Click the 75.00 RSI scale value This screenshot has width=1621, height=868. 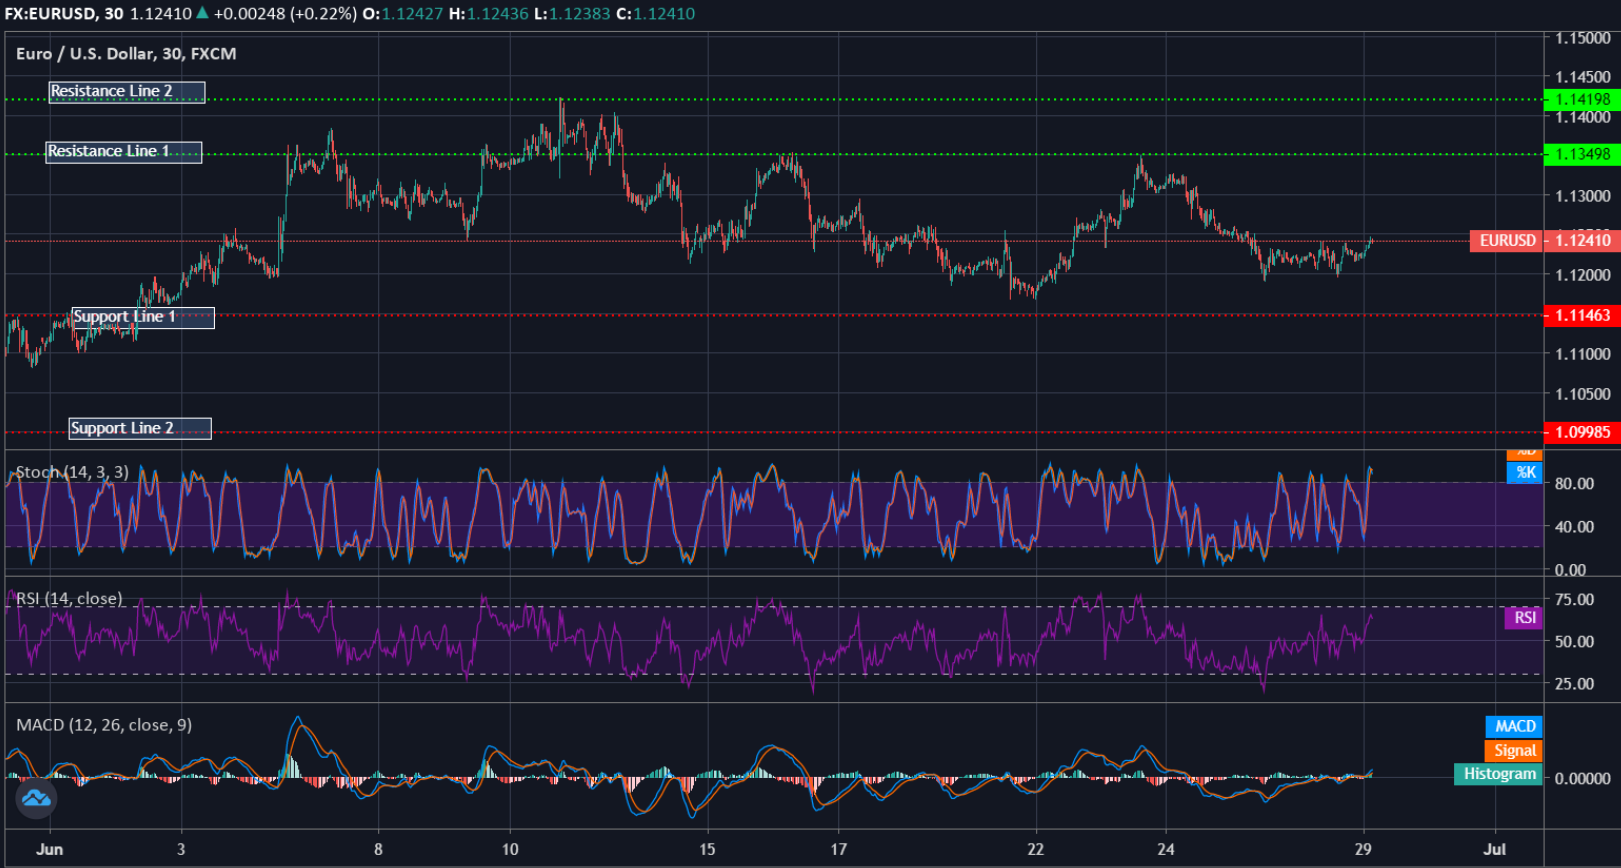pyautogui.click(x=1574, y=600)
